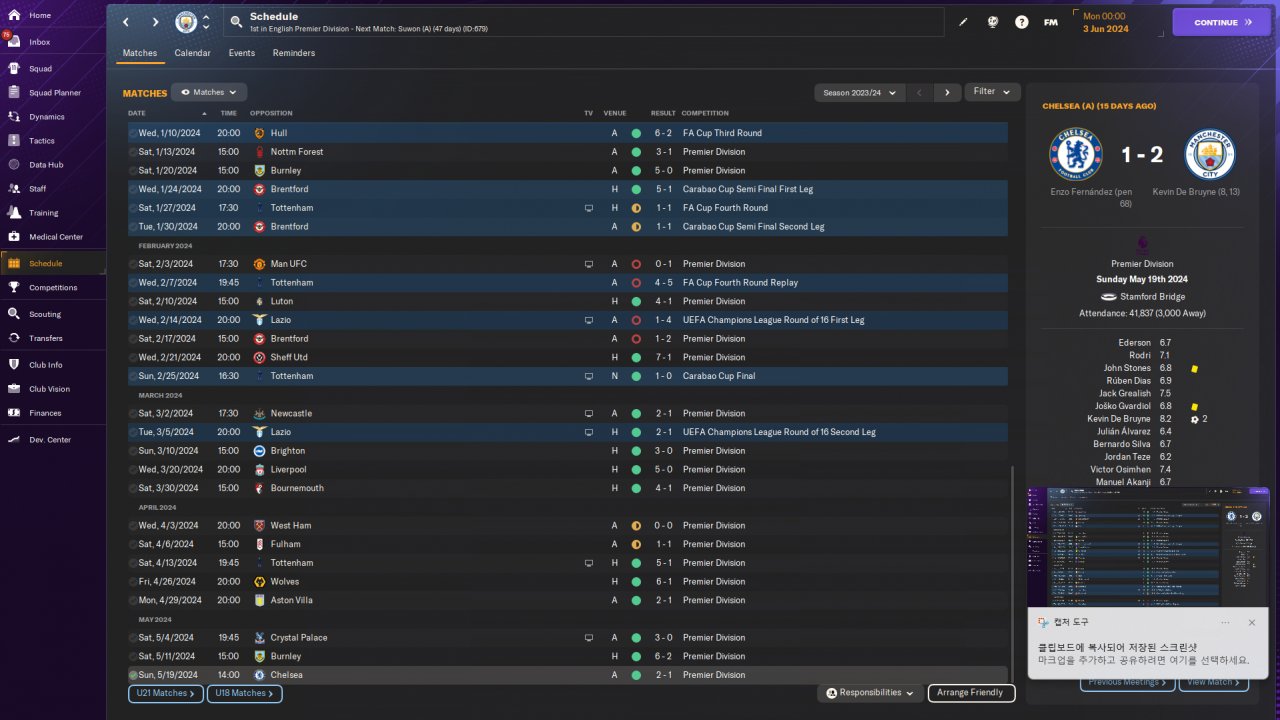Screen dimensions: 1280x720
Task: Open the Home section in sidebar
Action: click(40, 16)
